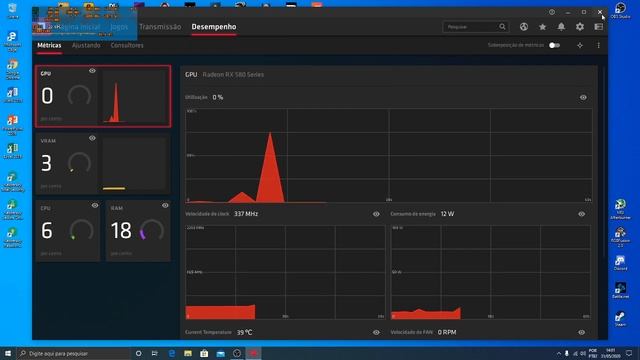Open File Explorer from taskbar

(x=188, y=353)
